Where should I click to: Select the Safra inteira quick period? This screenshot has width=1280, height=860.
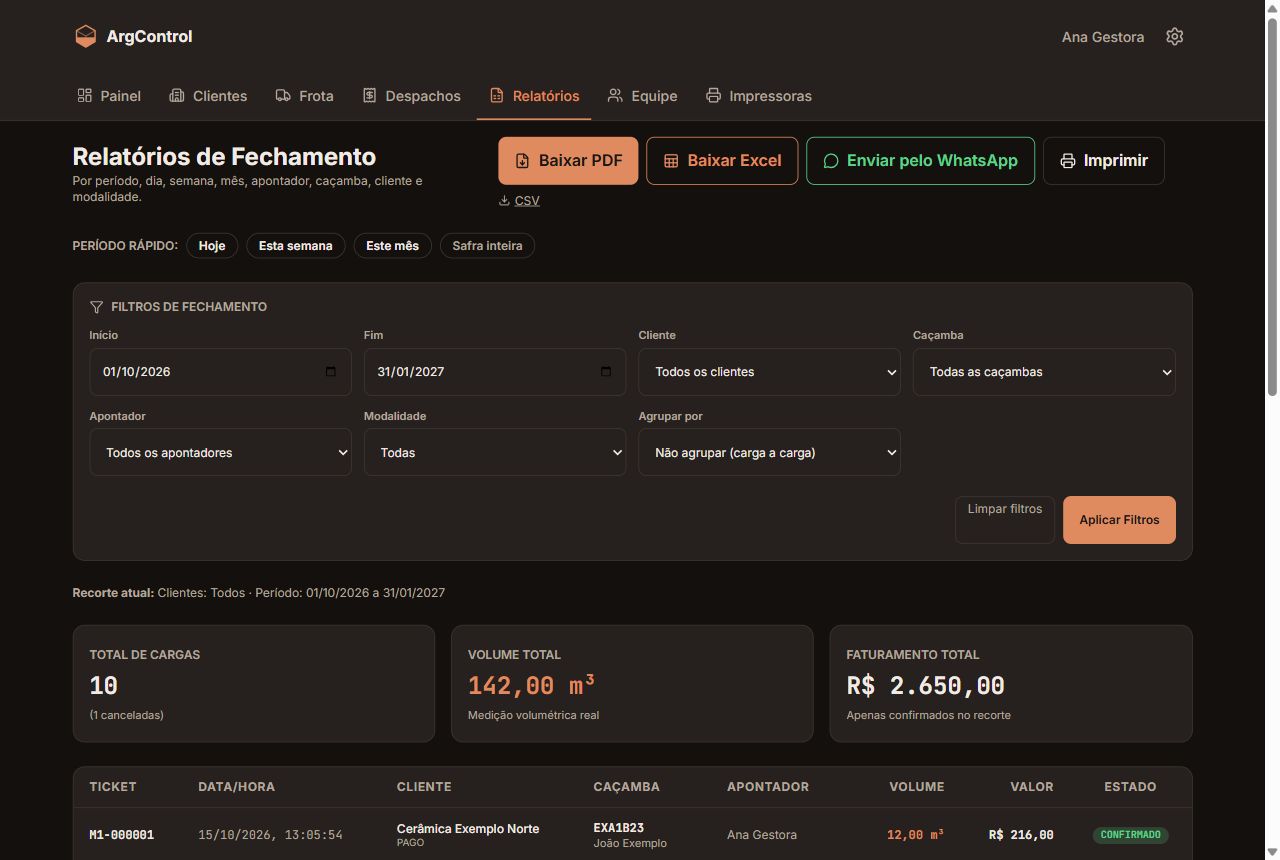click(x=487, y=246)
